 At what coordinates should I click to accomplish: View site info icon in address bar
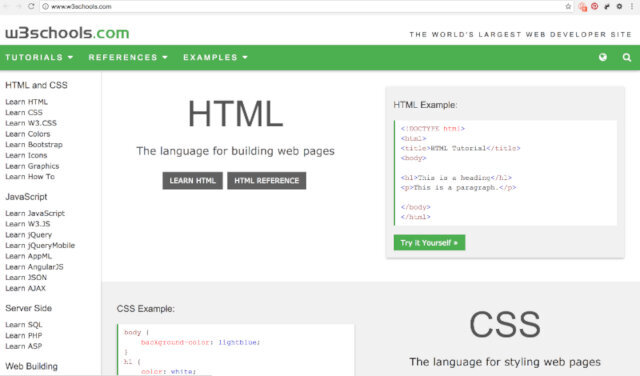[45, 7]
